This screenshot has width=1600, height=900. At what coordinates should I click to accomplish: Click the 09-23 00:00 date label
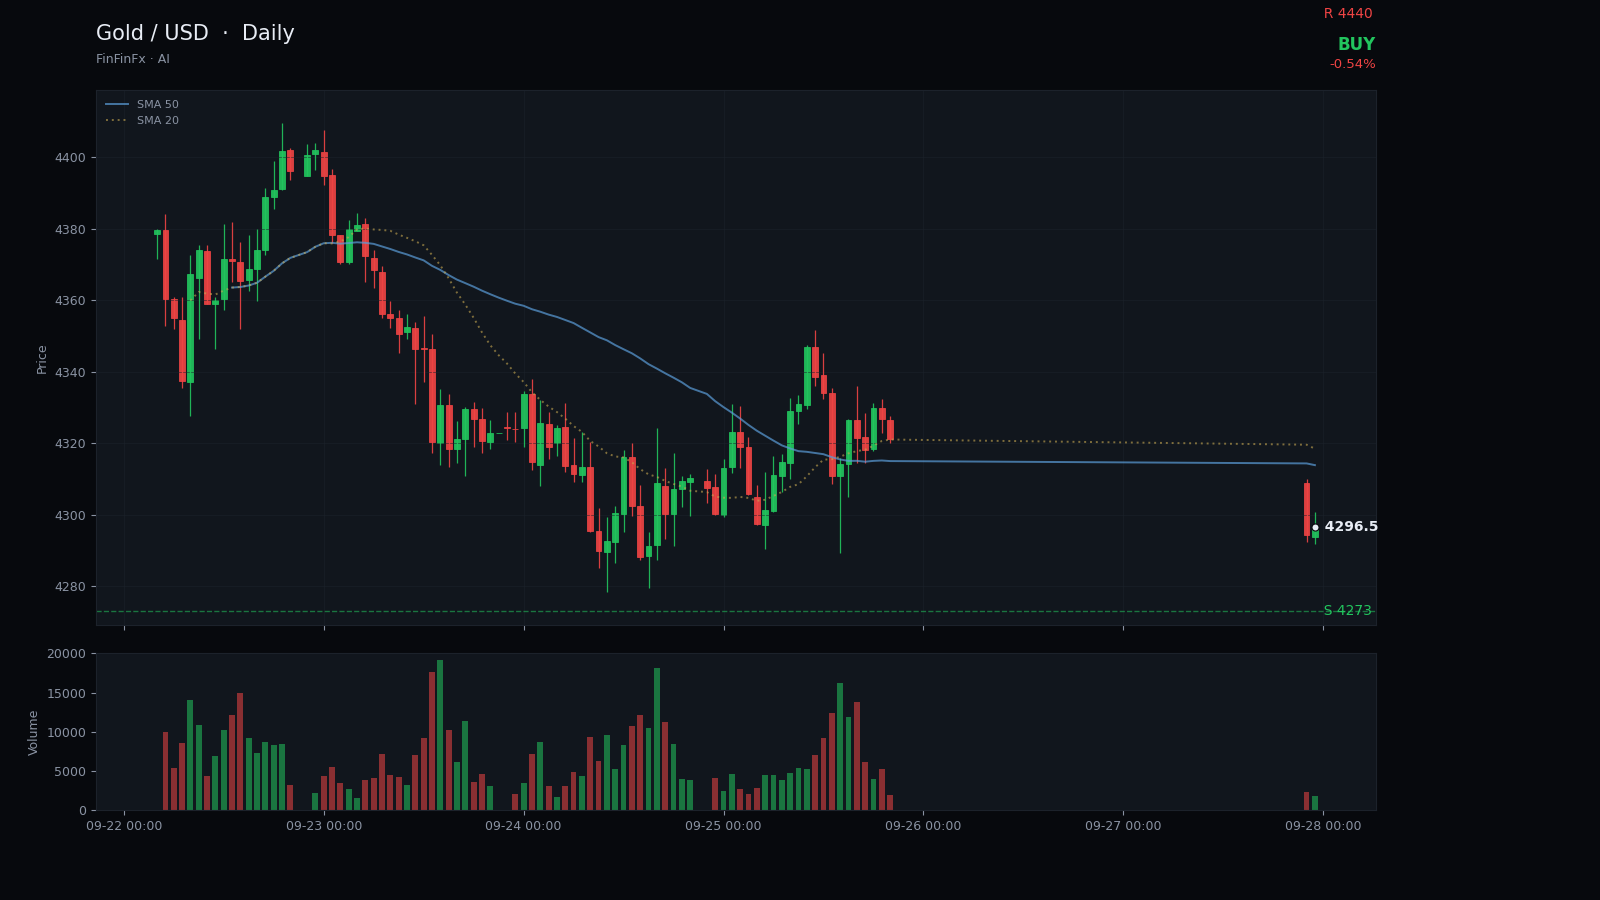coord(324,826)
